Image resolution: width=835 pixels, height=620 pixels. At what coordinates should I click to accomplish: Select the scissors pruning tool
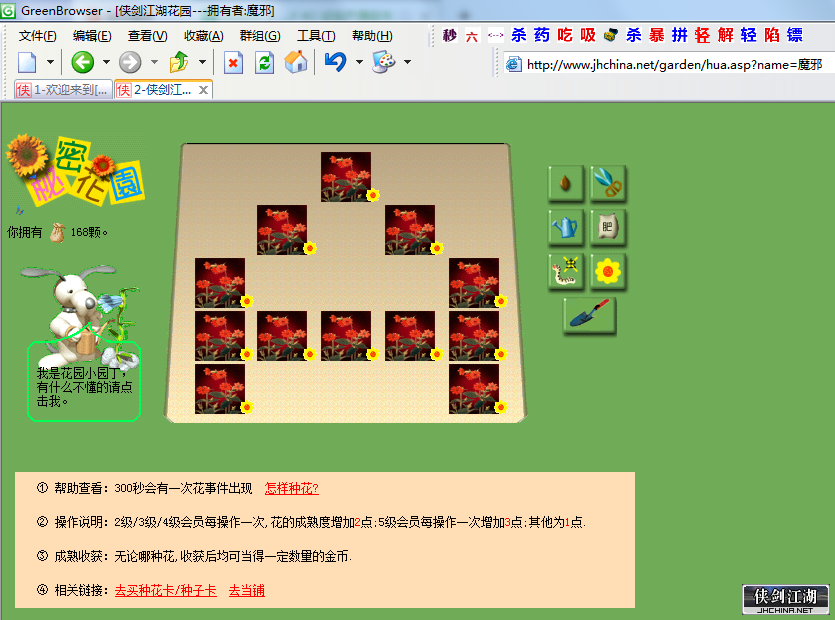[608, 183]
